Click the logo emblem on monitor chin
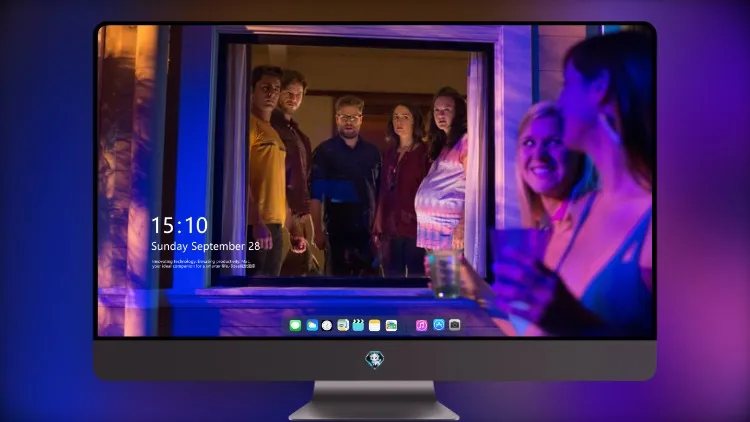This screenshot has height=422, width=750. pos(375,360)
